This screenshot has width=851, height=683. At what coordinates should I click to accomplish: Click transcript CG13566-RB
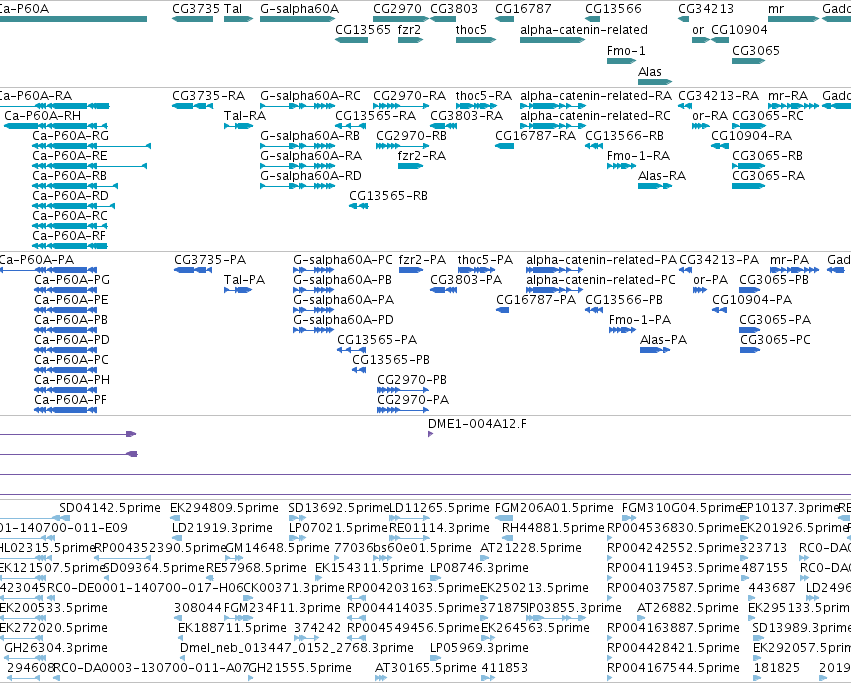625,136
